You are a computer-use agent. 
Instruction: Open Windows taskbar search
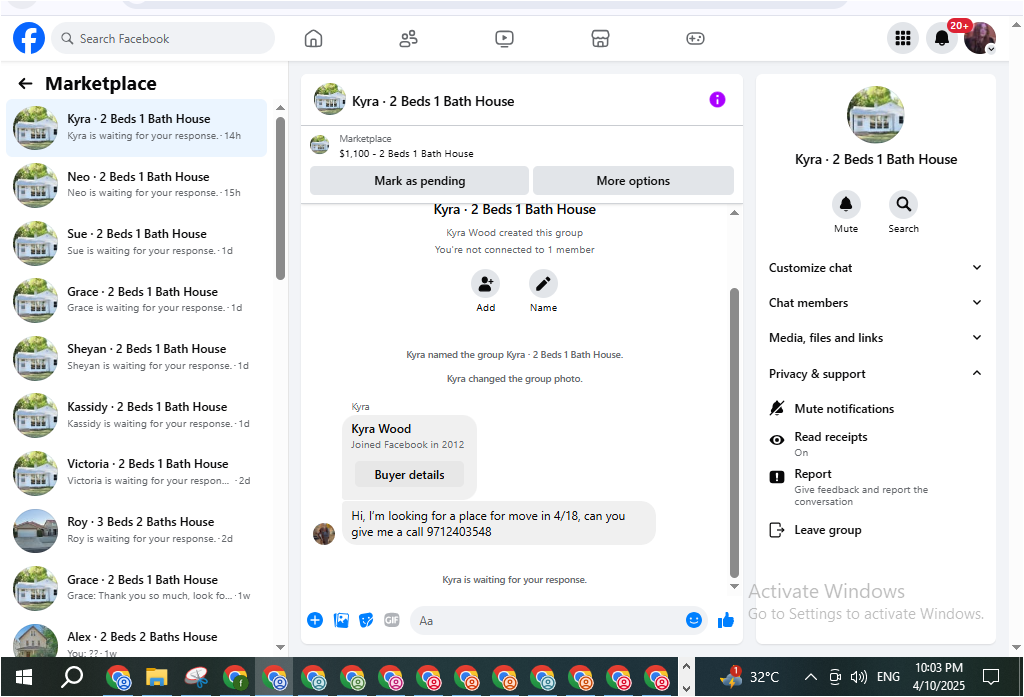72,677
